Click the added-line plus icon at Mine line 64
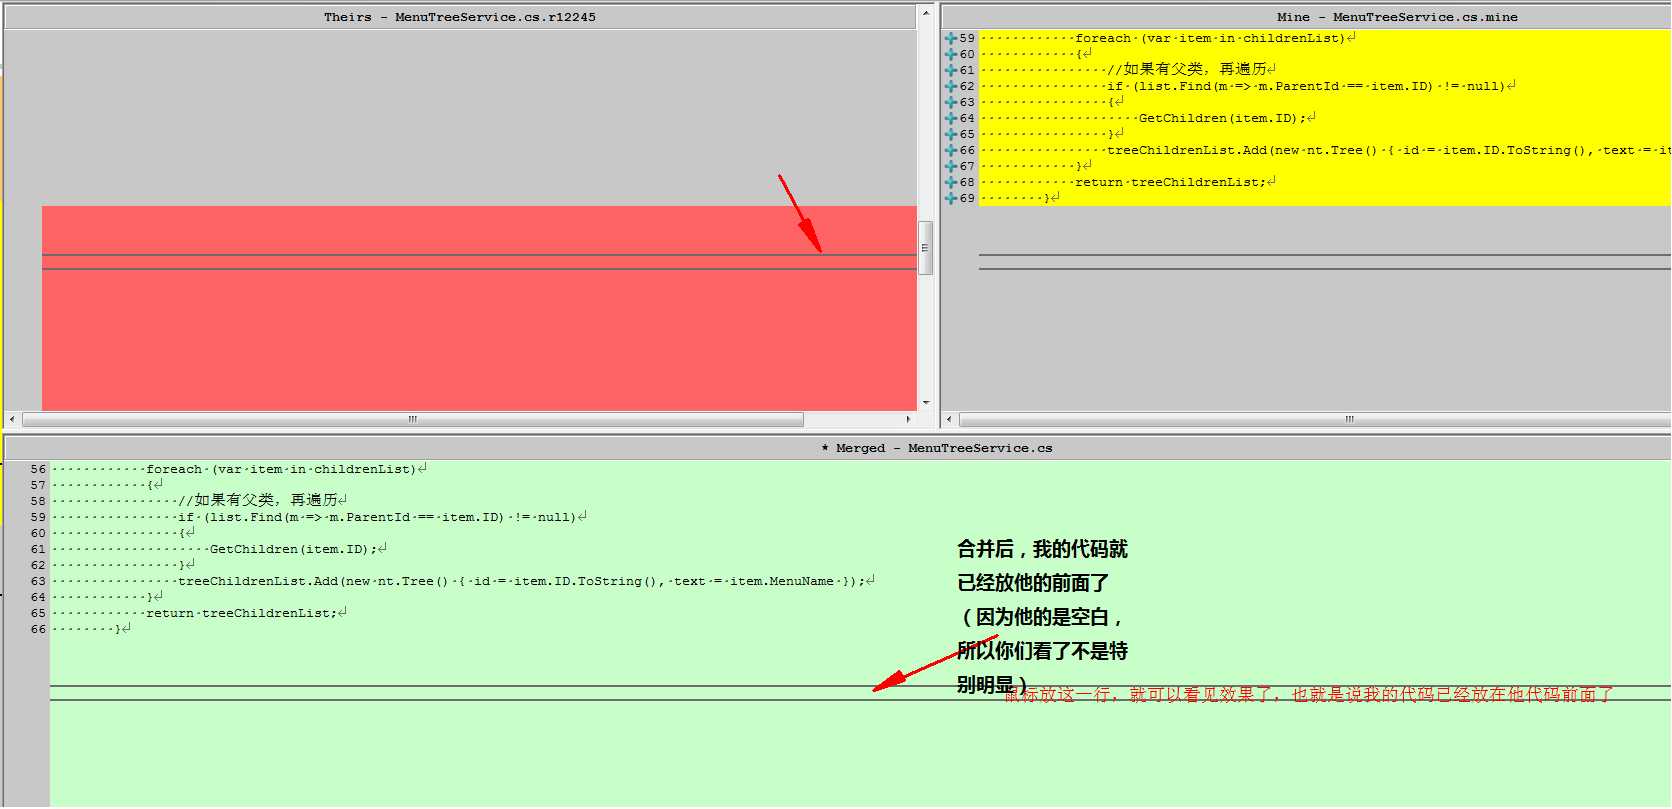This screenshot has width=1672, height=809. click(x=950, y=118)
